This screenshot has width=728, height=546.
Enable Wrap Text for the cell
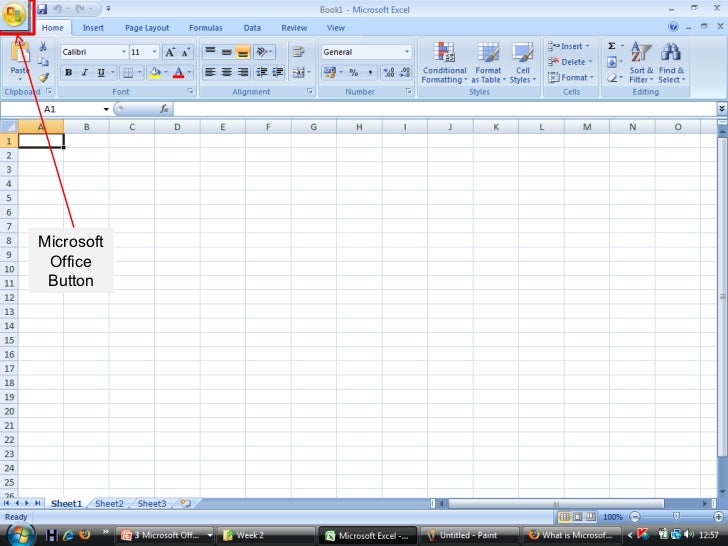pos(299,52)
